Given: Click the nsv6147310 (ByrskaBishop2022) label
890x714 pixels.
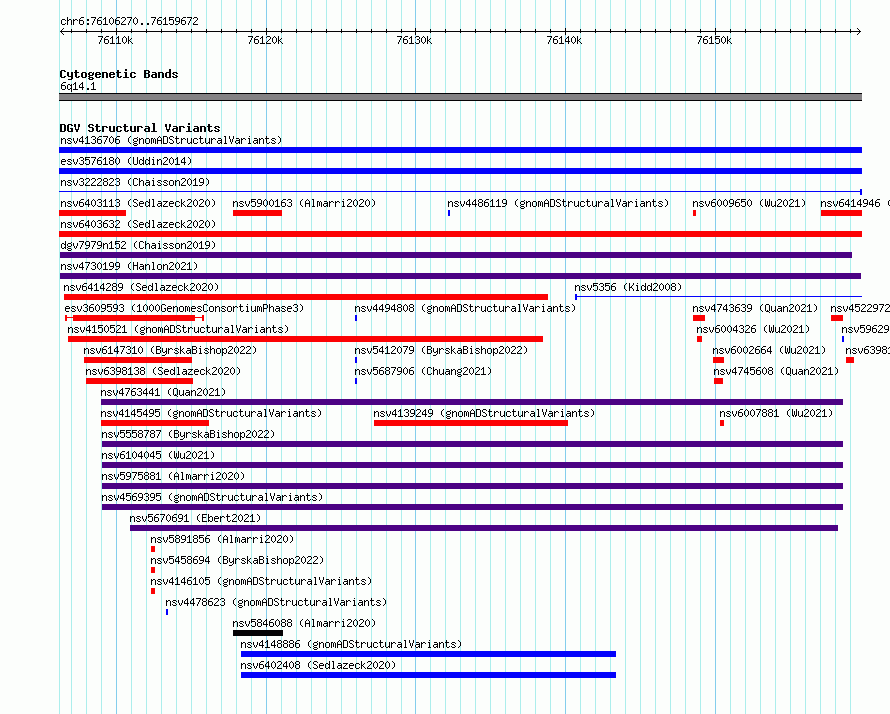Looking at the screenshot, I should pos(170,350).
